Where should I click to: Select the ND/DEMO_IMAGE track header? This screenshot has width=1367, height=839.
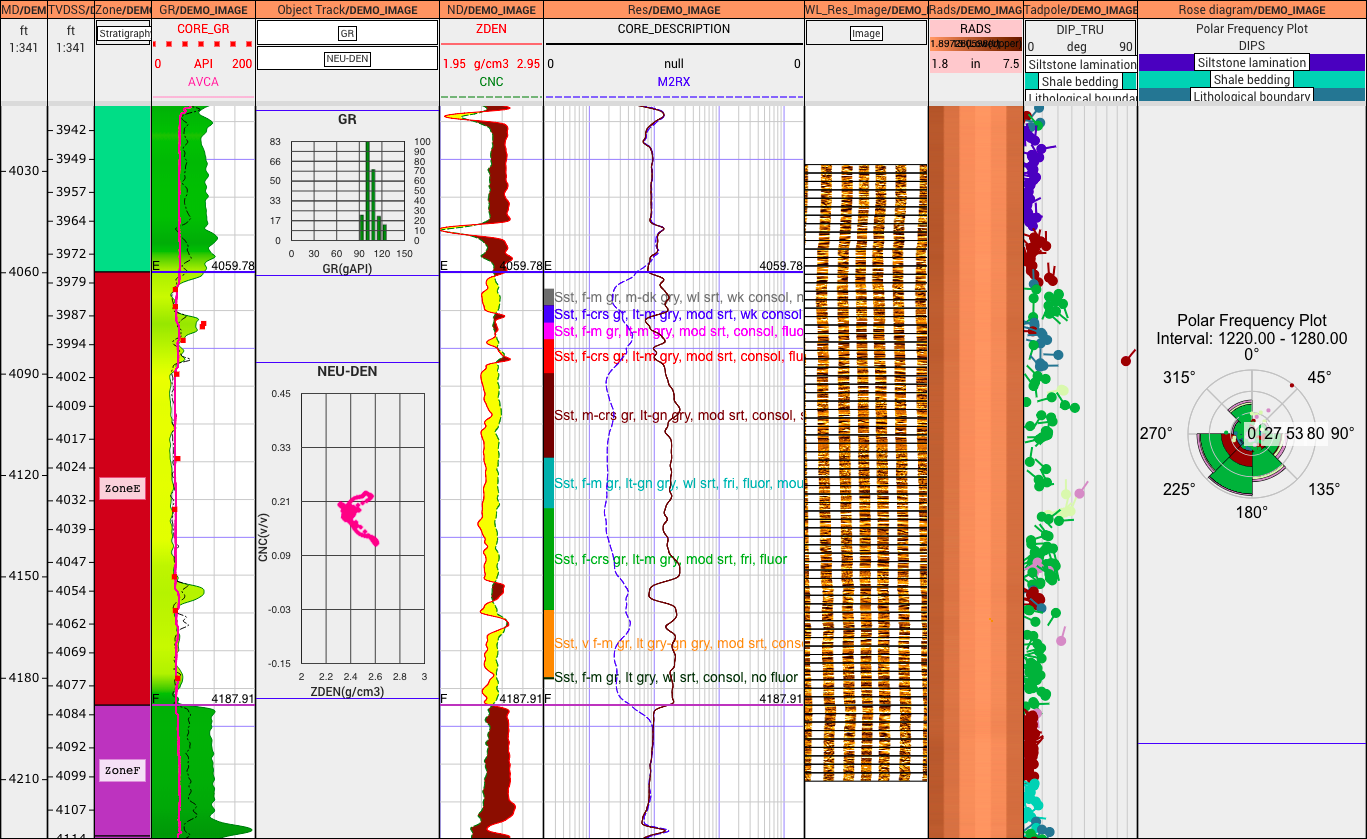[492, 9]
